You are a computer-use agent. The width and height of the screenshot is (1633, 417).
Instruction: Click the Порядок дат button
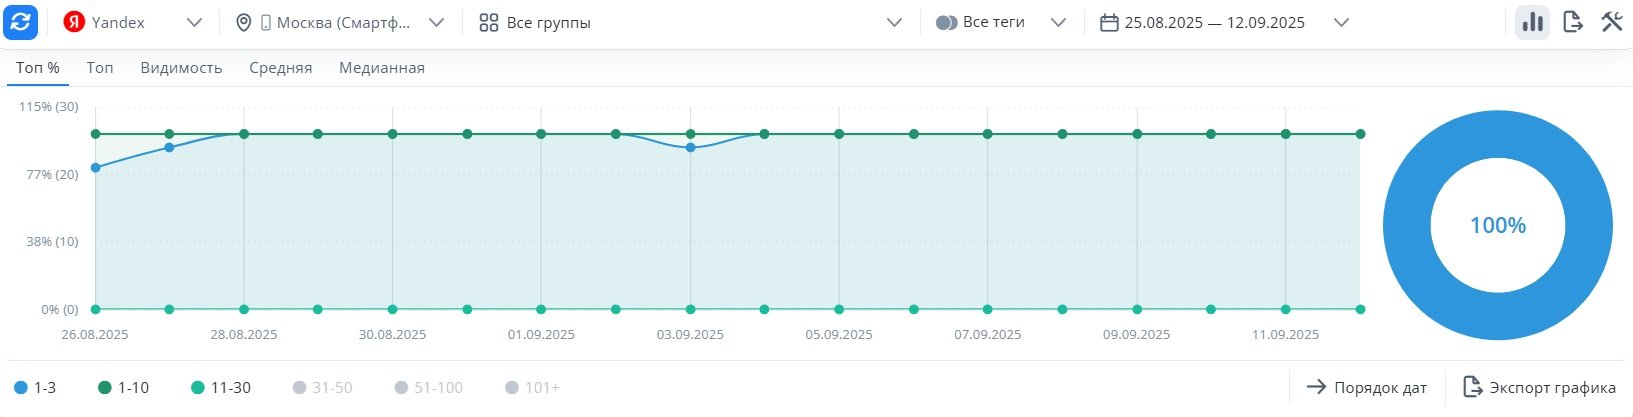coord(1367,388)
